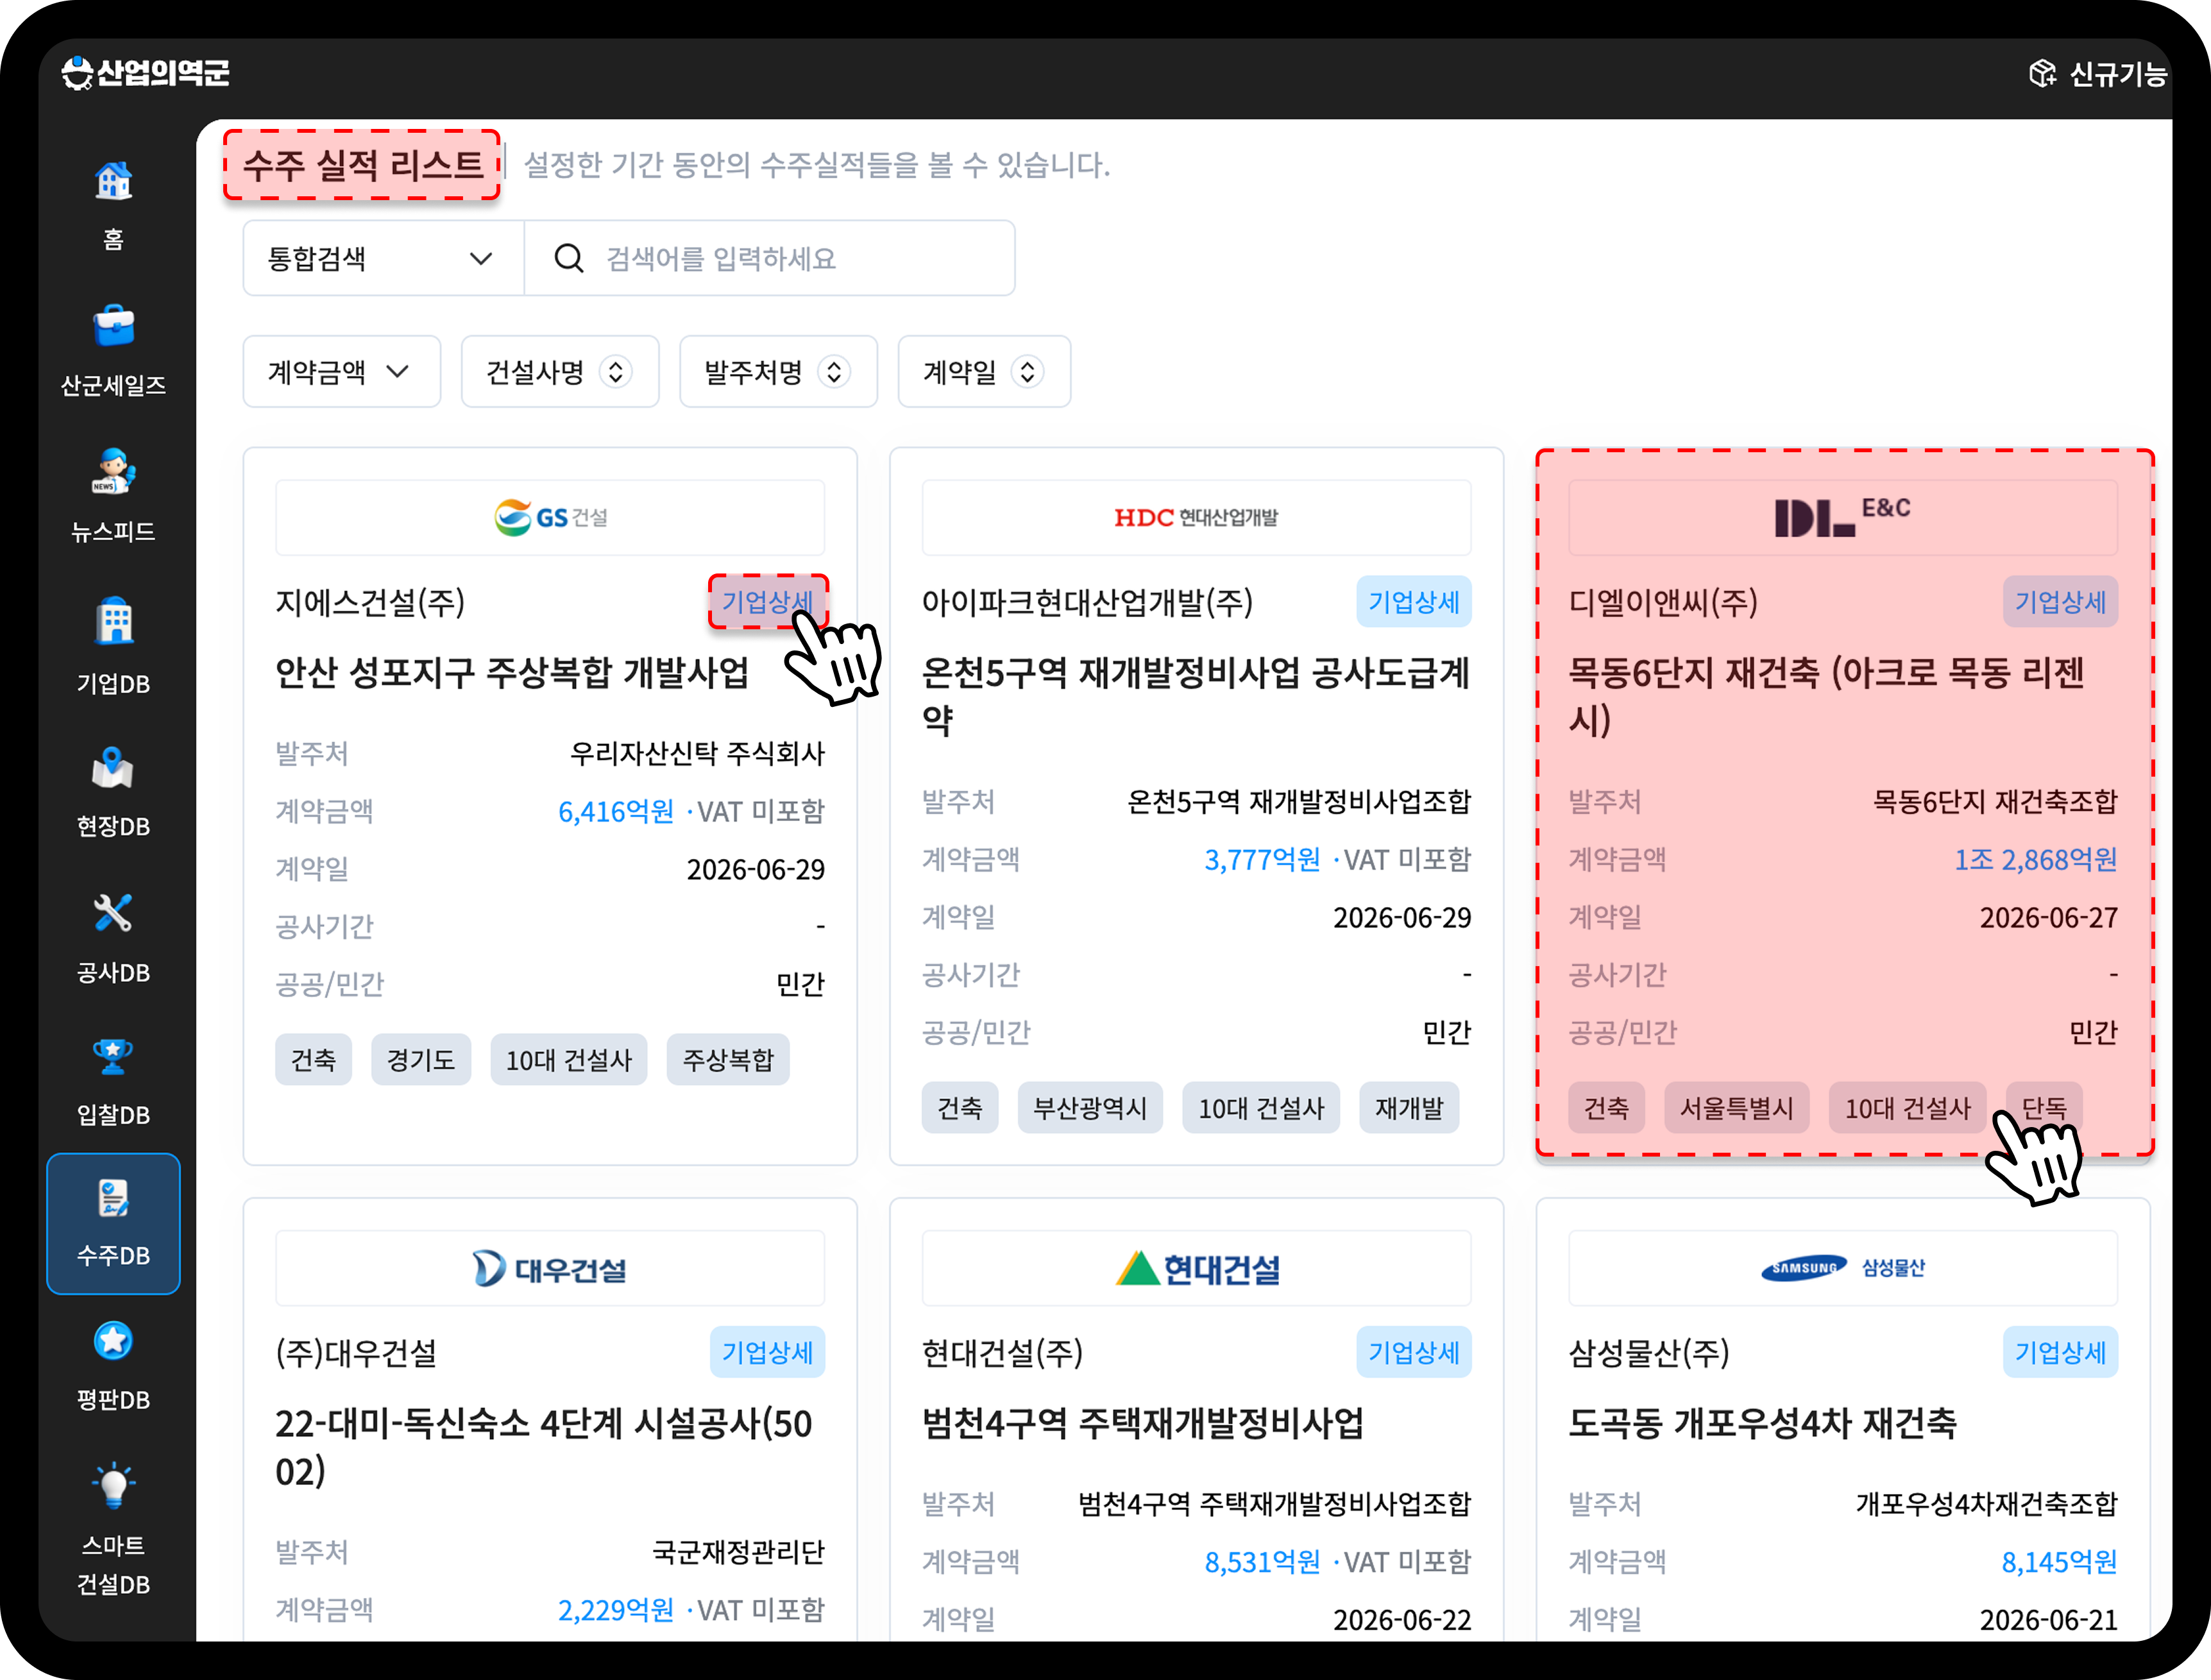2211x1680 pixels.
Task: Click the 단독 tag
Action: point(2044,1108)
